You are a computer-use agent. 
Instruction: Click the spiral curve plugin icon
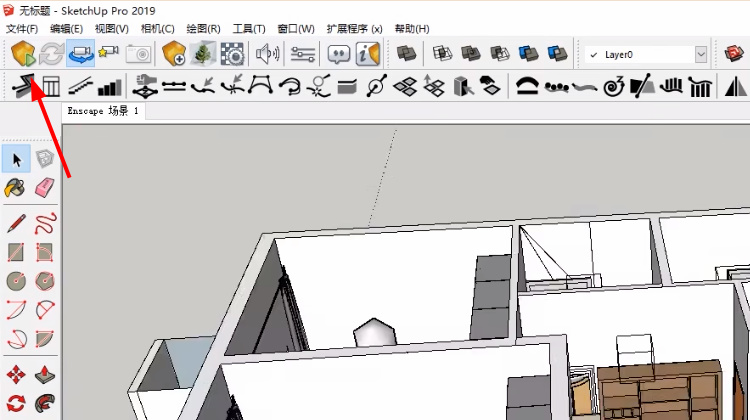click(x=614, y=87)
